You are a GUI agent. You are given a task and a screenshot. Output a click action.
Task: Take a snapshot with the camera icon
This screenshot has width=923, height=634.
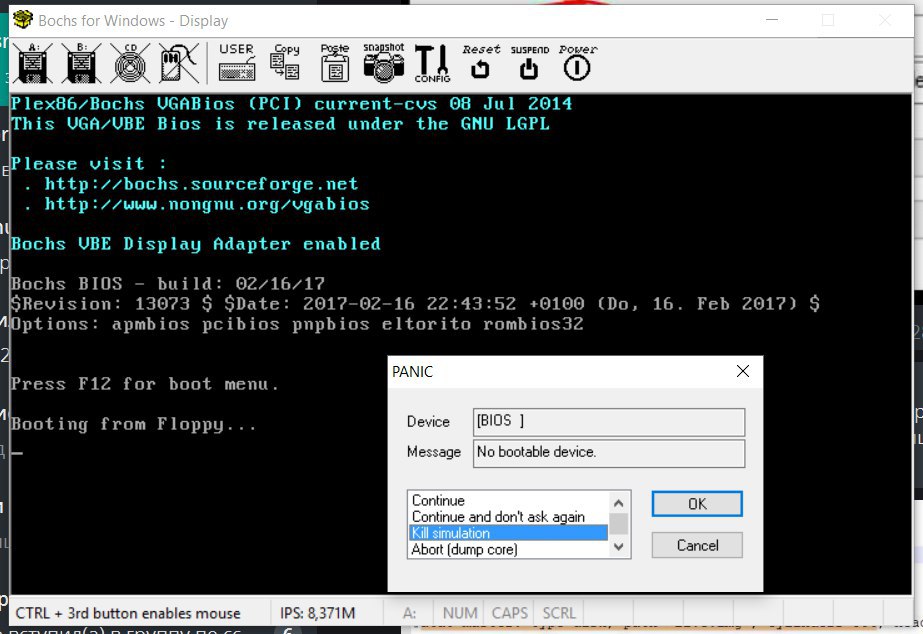pyautogui.click(x=384, y=62)
